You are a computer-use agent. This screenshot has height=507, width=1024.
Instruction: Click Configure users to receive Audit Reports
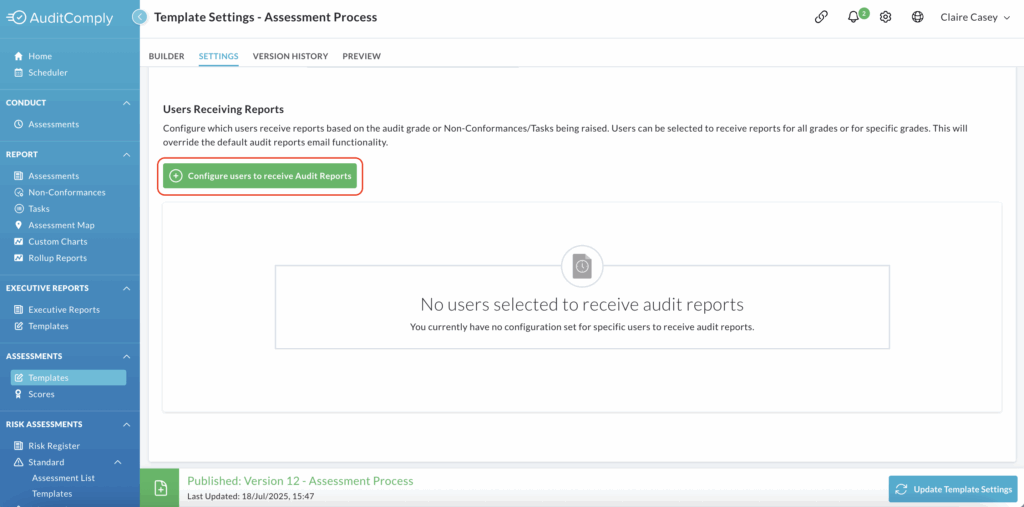point(260,176)
